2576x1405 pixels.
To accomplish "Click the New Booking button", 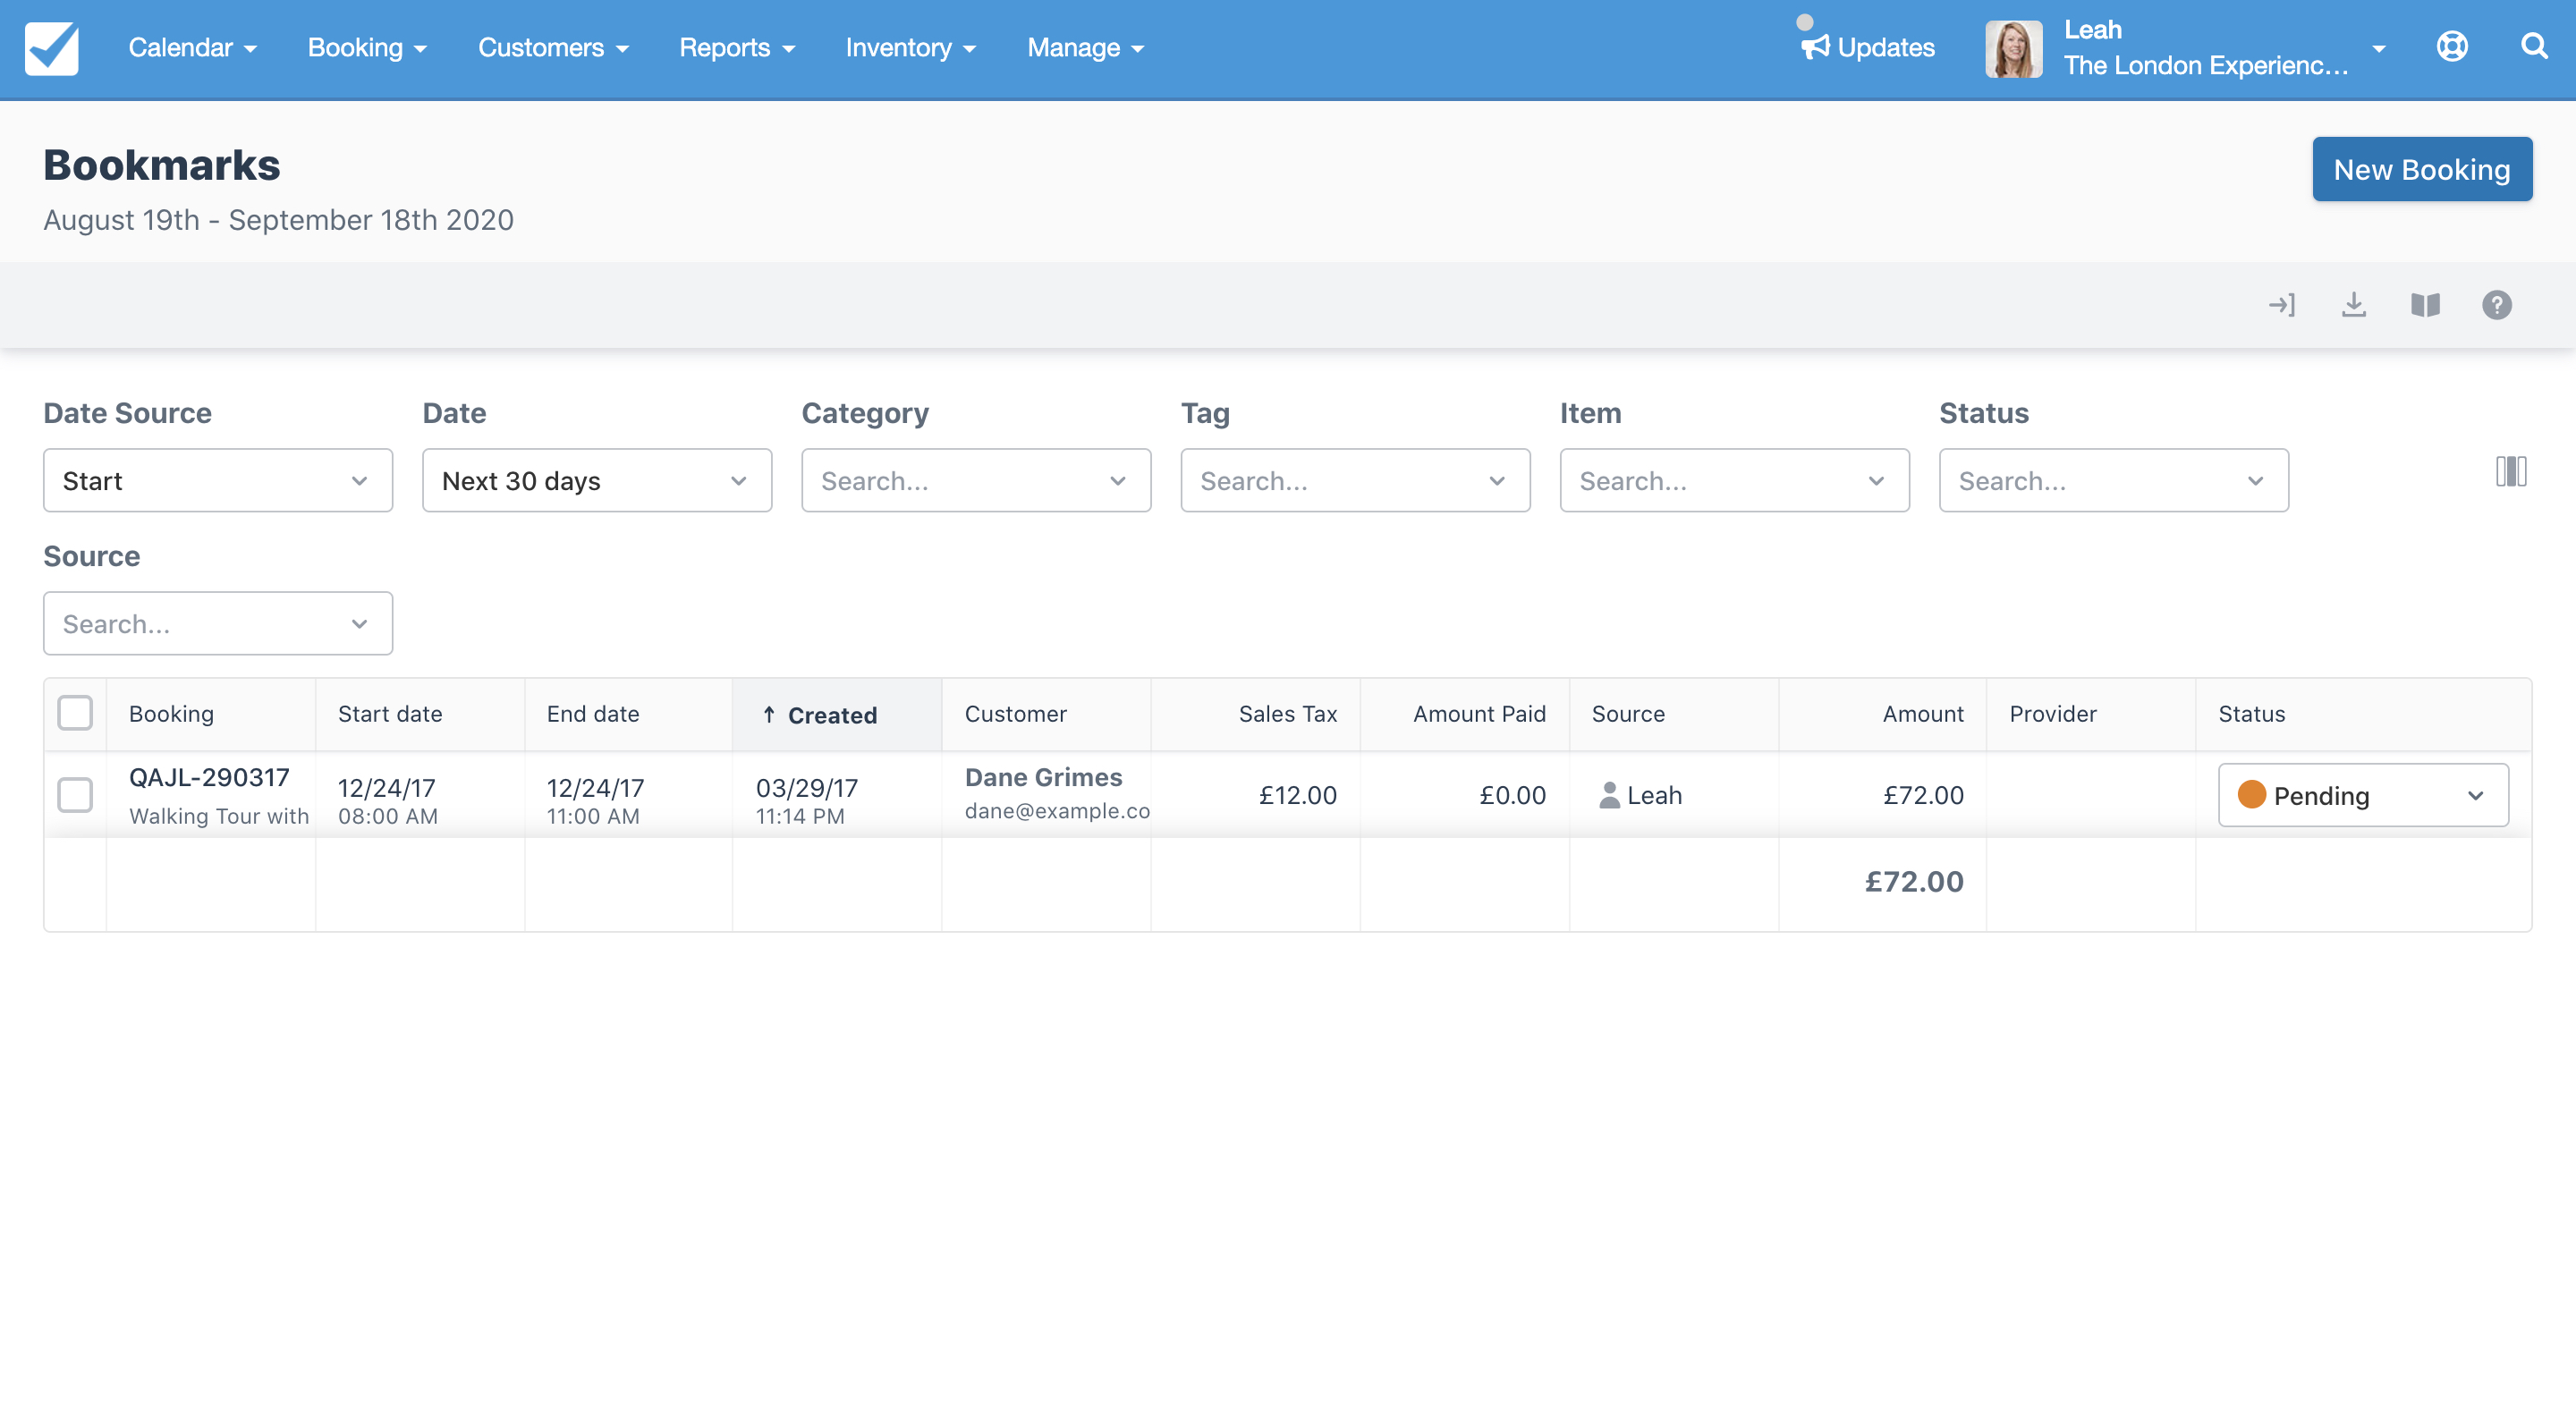I will [x=2421, y=169].
